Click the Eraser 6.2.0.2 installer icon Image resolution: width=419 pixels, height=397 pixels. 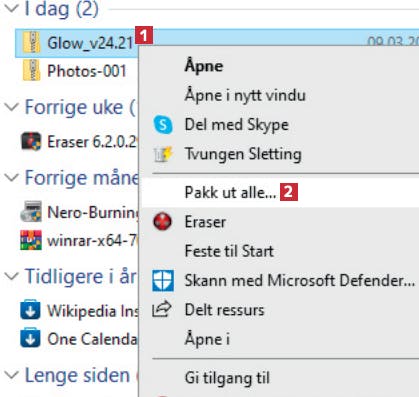pyautogui.click(x=31, y=141)
